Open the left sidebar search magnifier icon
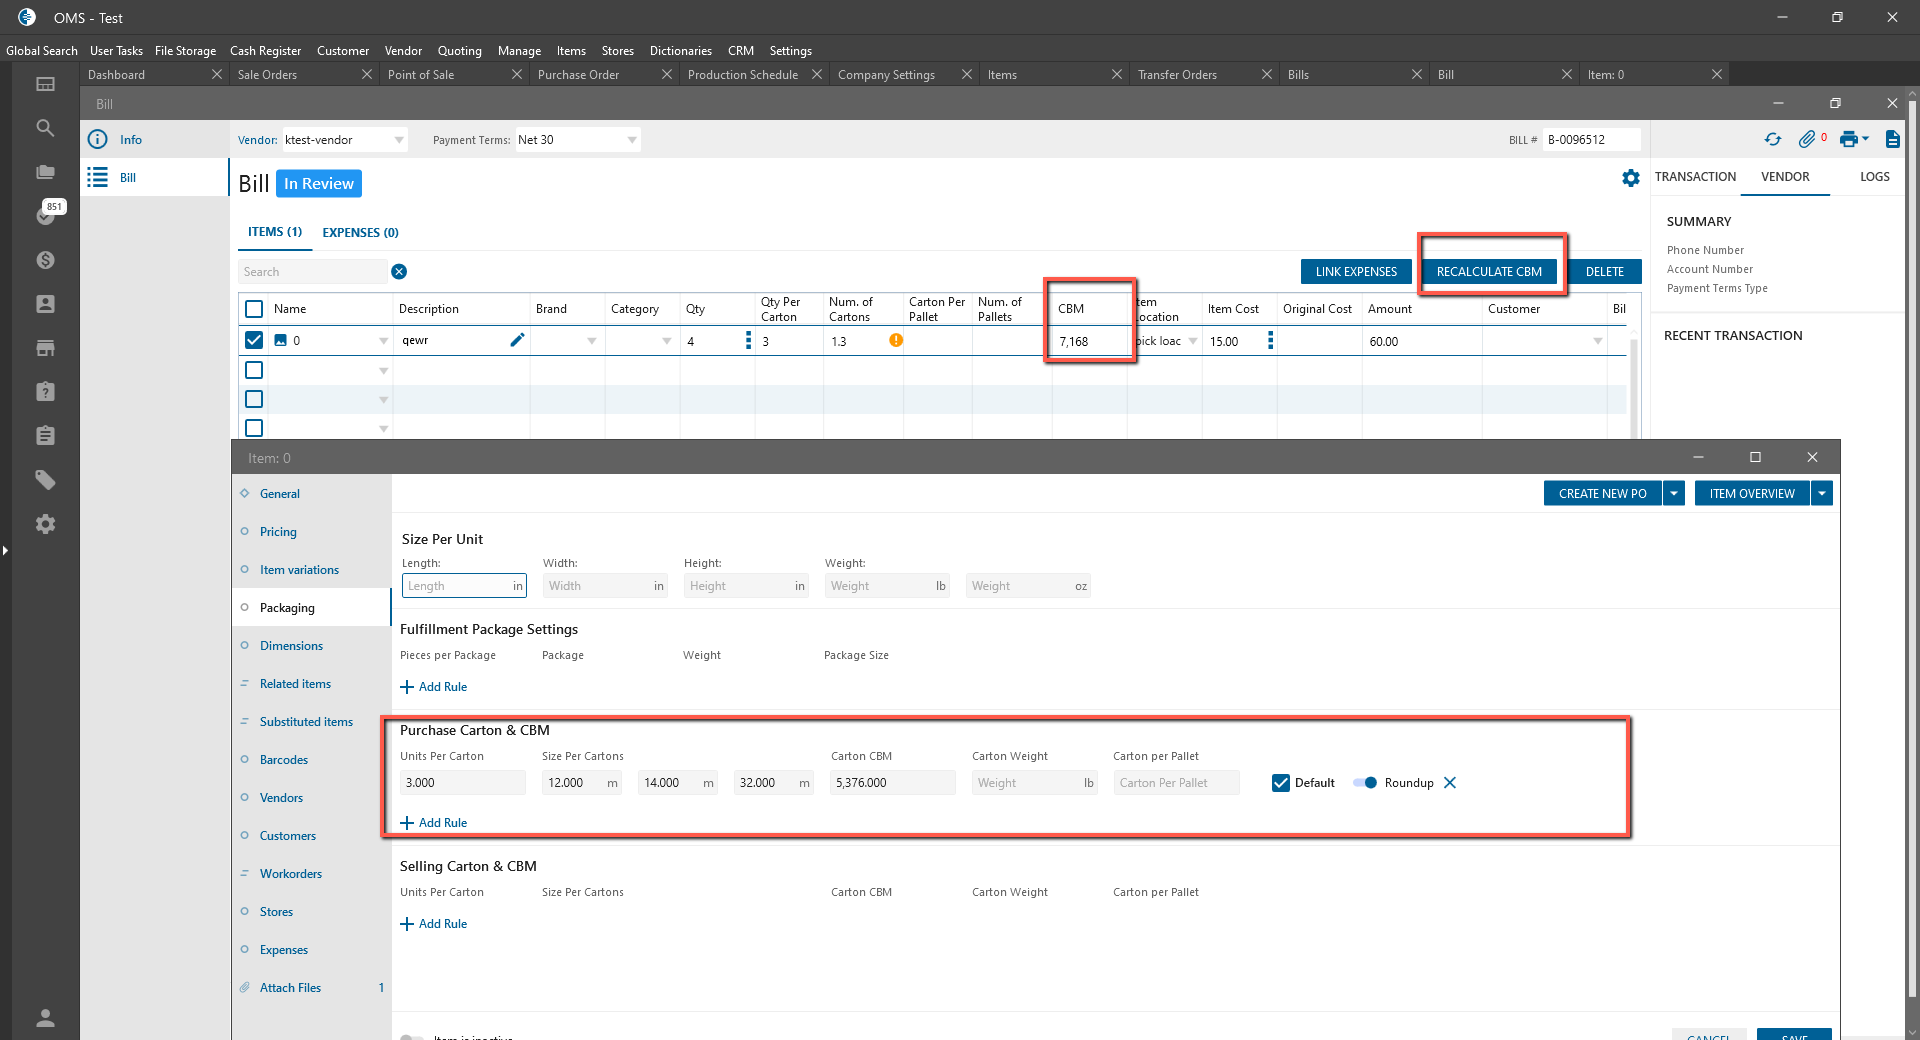This screenshot has width=1920, height=1040. 45,128
